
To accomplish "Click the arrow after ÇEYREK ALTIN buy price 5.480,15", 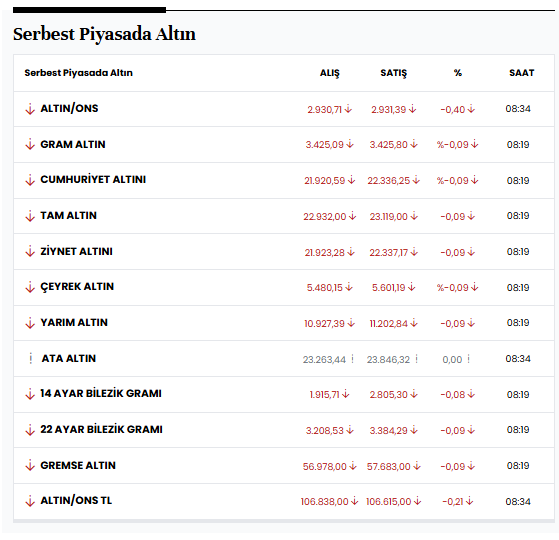I will point(349,287).
